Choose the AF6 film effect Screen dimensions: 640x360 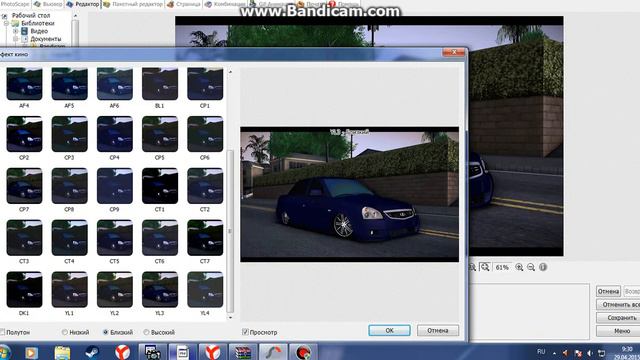(115, 84)
